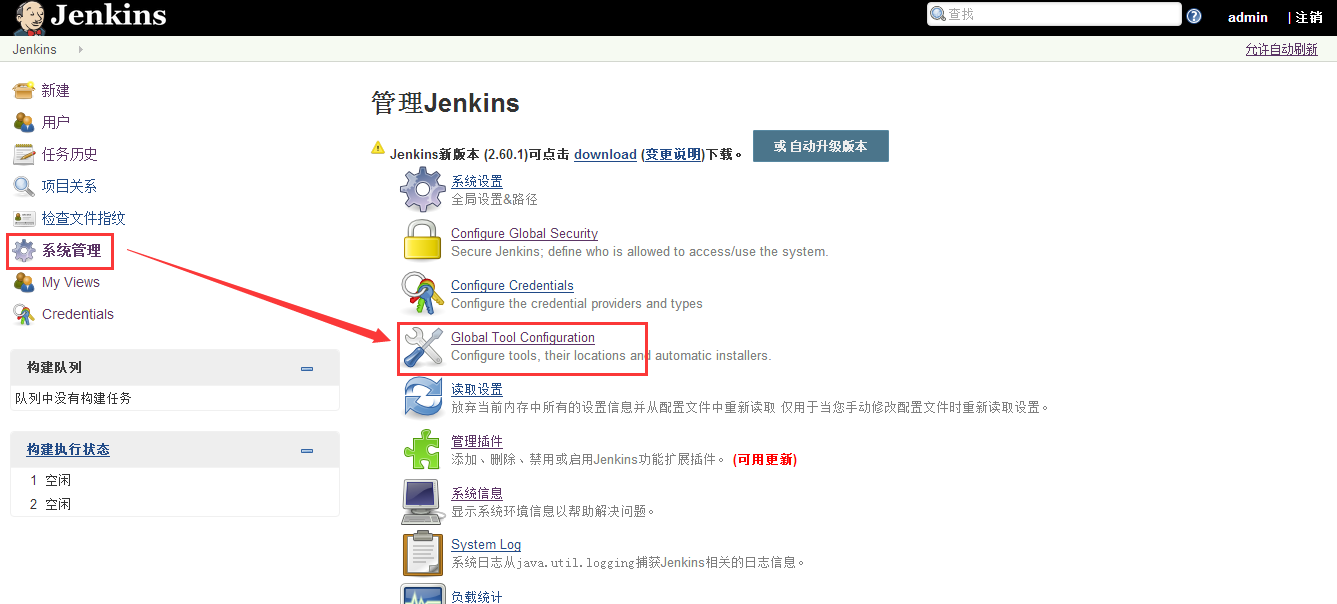Collapse the 构建执行状态 panel
Image resolution: width=1337 pixels, height=604 pixels.
pos(308,450)
